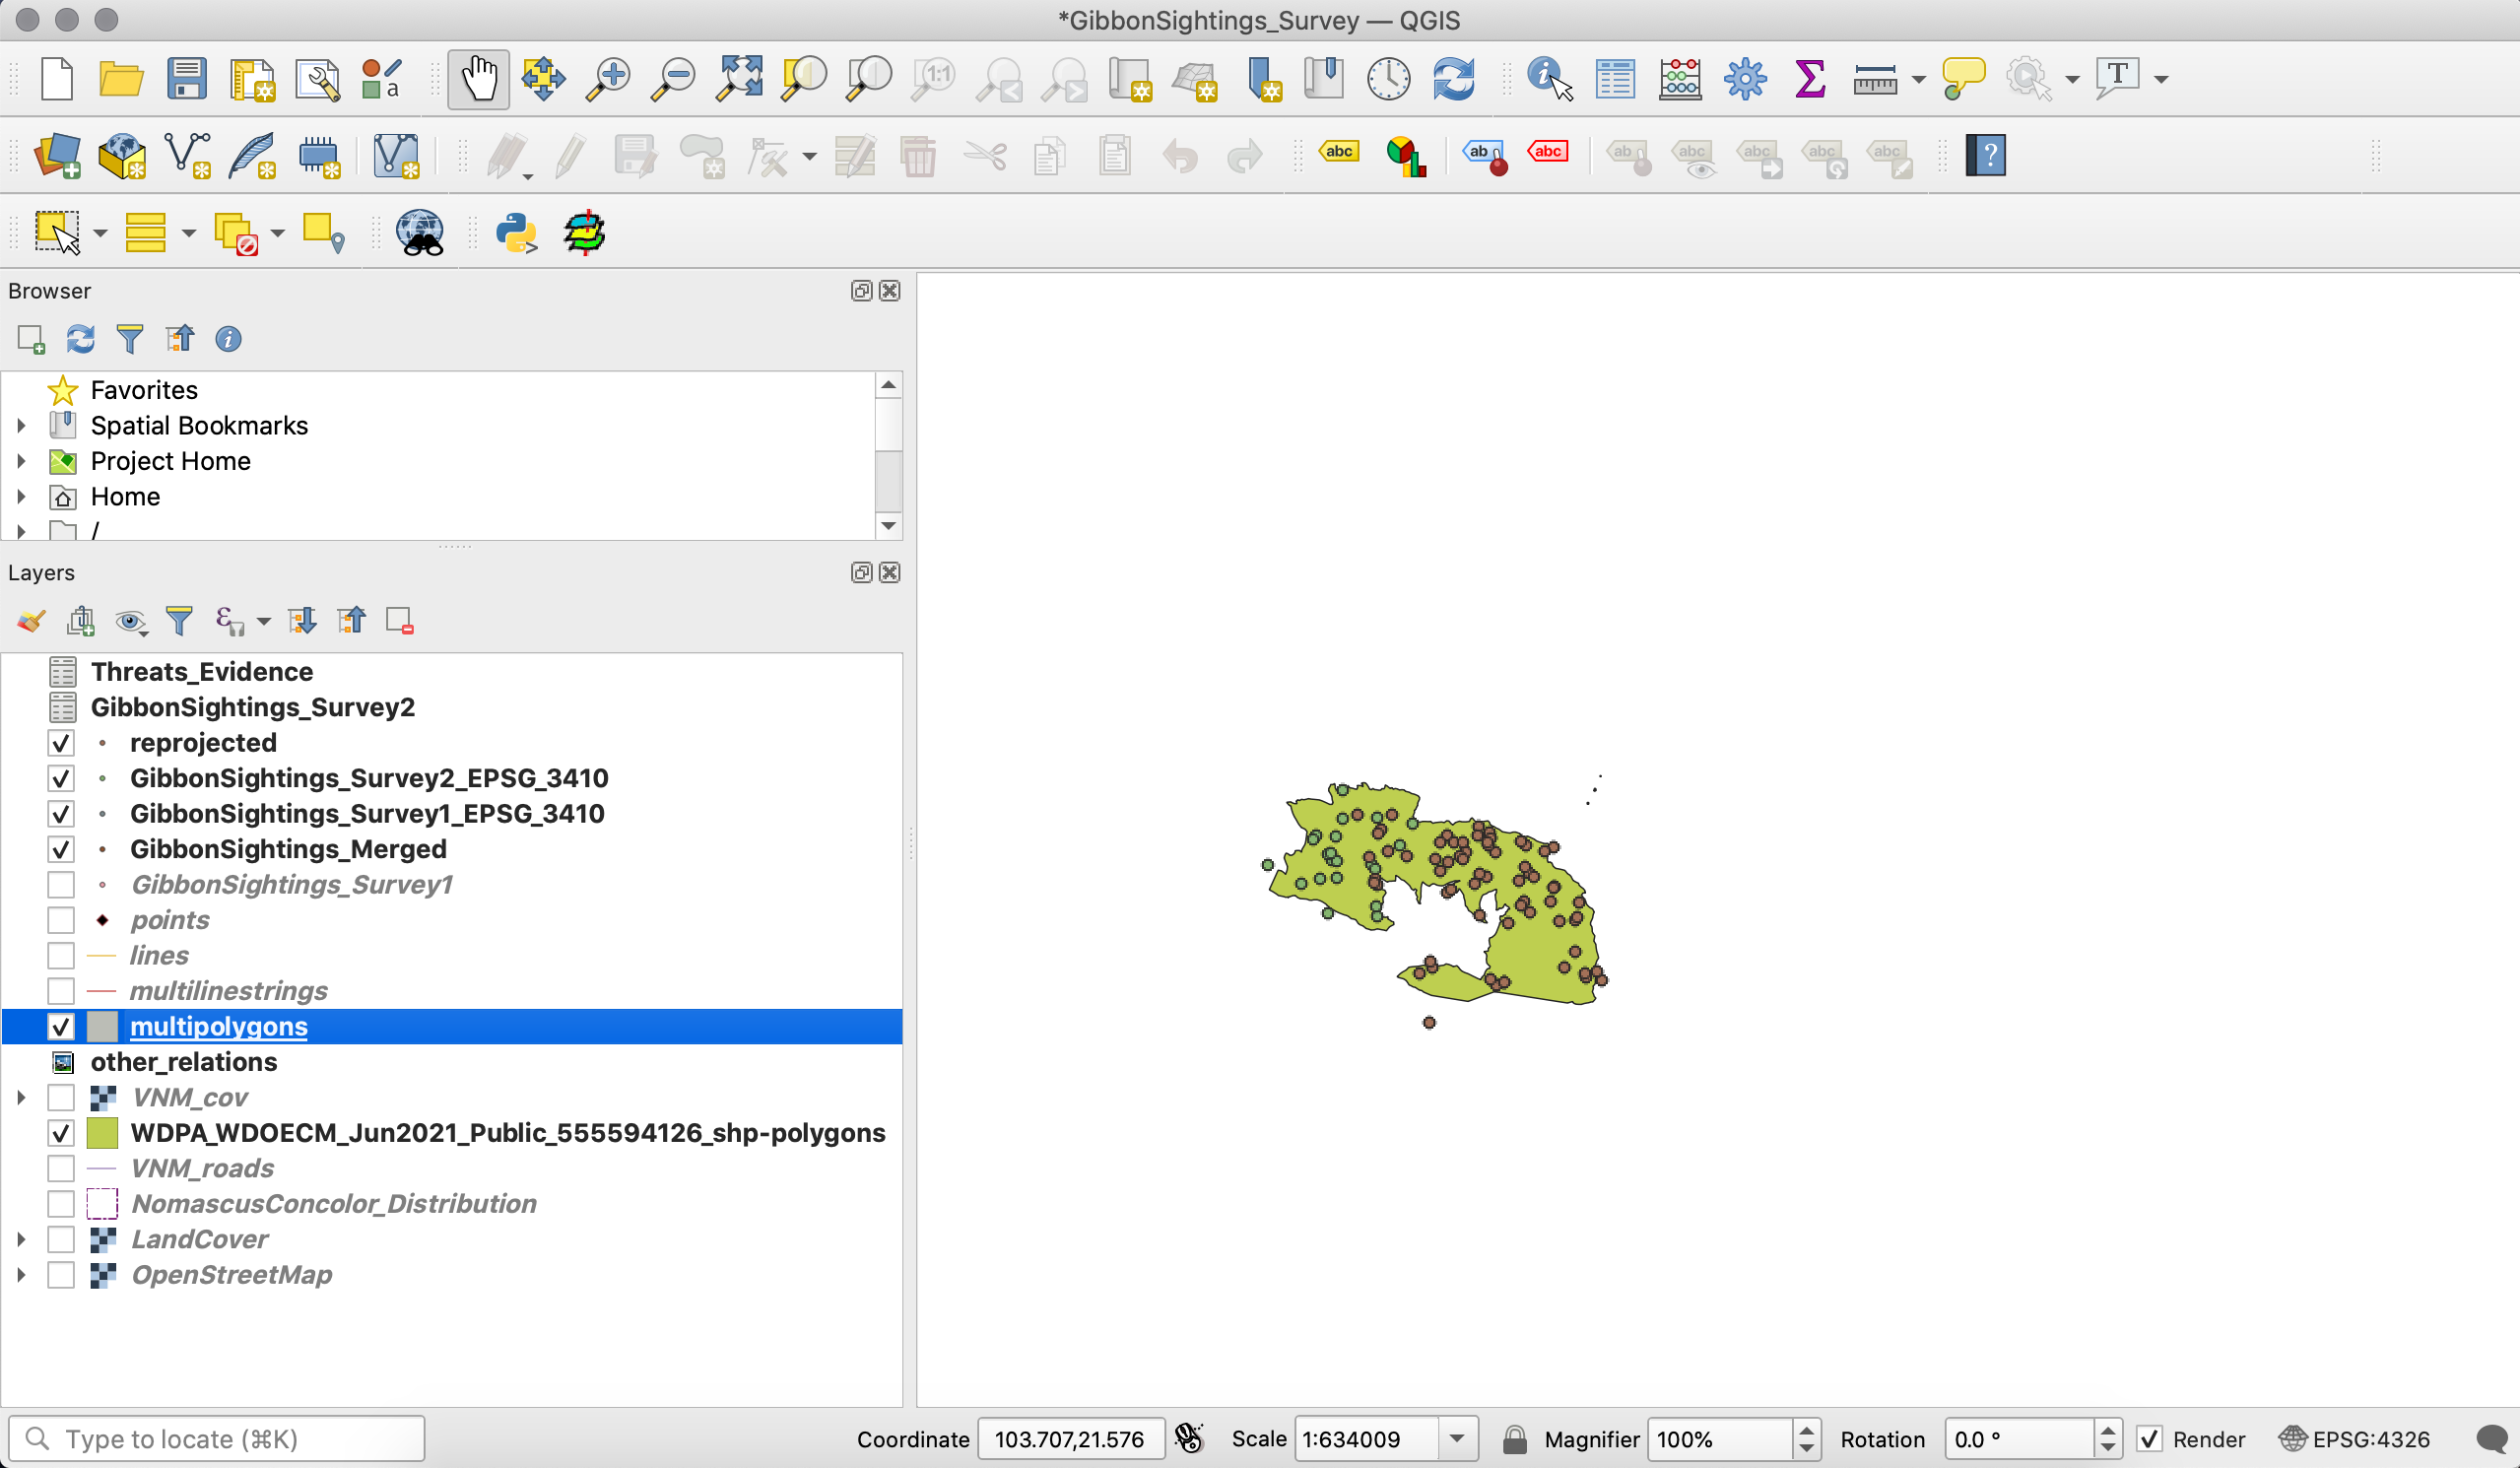Hide the reprojected layer
This screenshot has width=2520, height=1468.
tap(61, 743)
